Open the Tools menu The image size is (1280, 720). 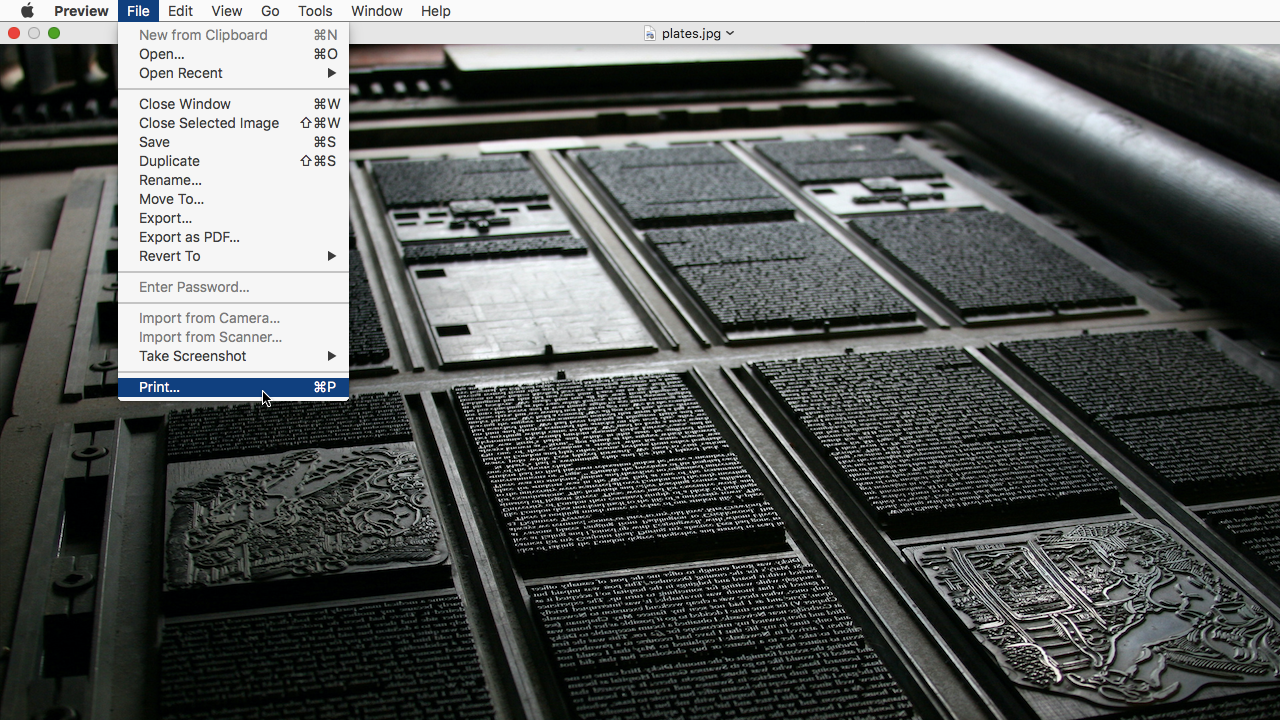point(315,11)
